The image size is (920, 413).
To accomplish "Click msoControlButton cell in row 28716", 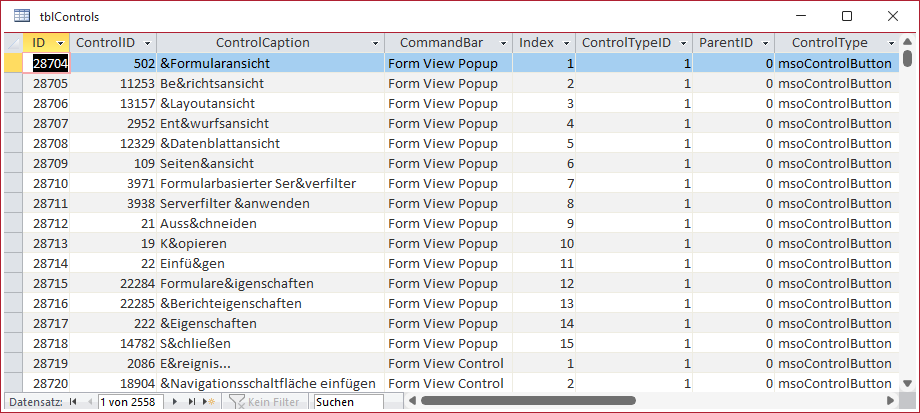I will [x=837, y=304].
